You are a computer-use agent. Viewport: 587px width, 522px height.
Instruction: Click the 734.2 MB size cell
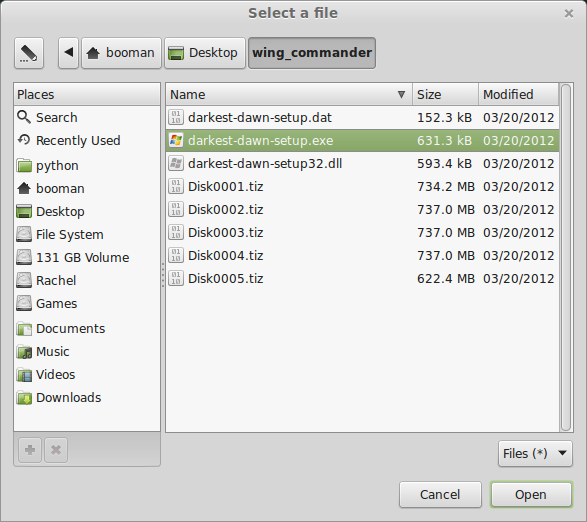coord(445,186)
